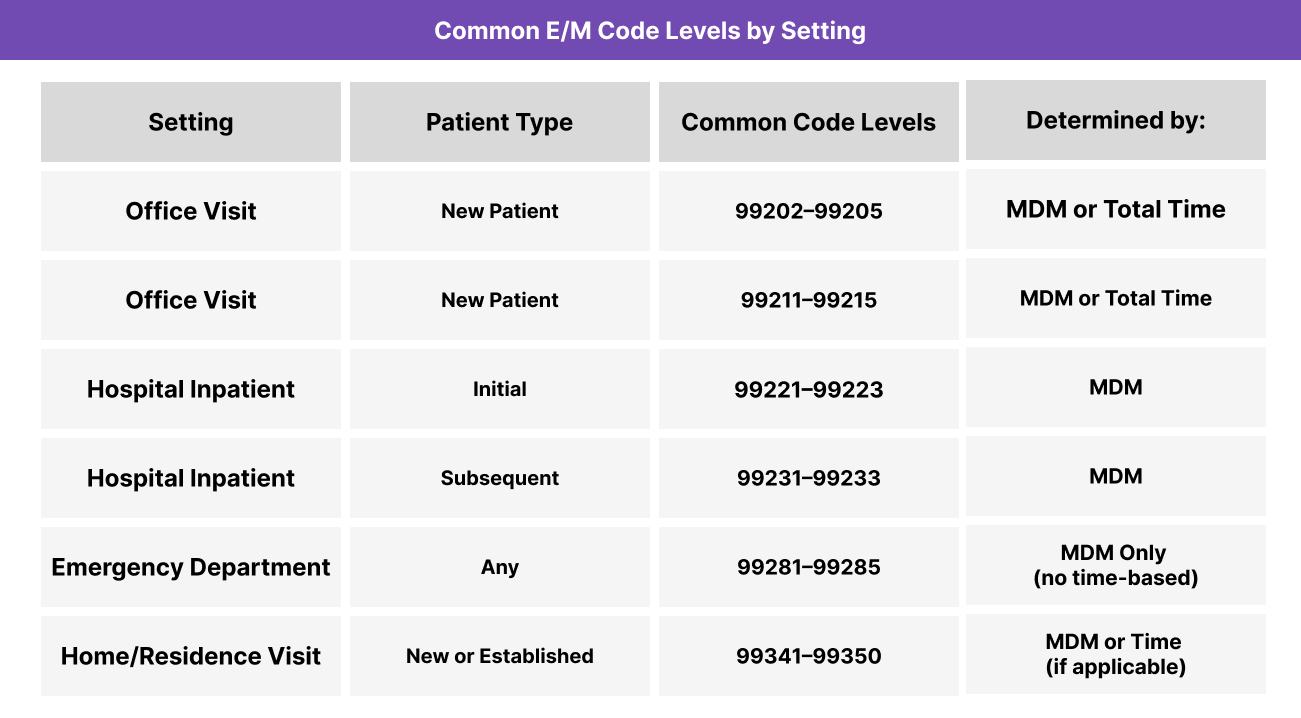Click the MDM or Time (if applicable) cell
The image size is (1301, 718).
tap(1115, 654)
